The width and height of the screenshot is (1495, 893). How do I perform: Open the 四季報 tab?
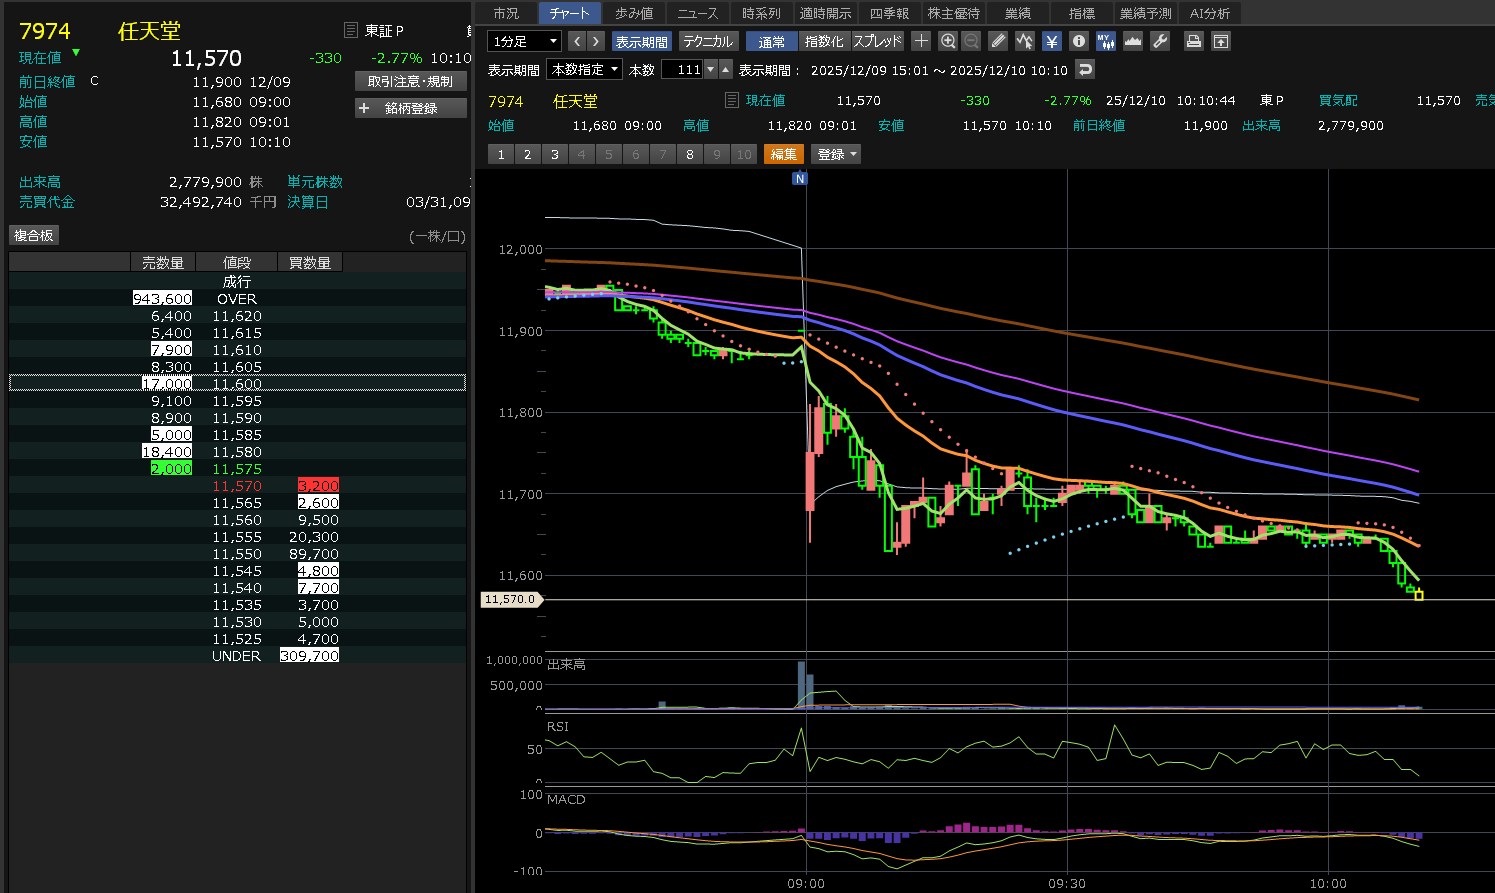tap(889, 13)
